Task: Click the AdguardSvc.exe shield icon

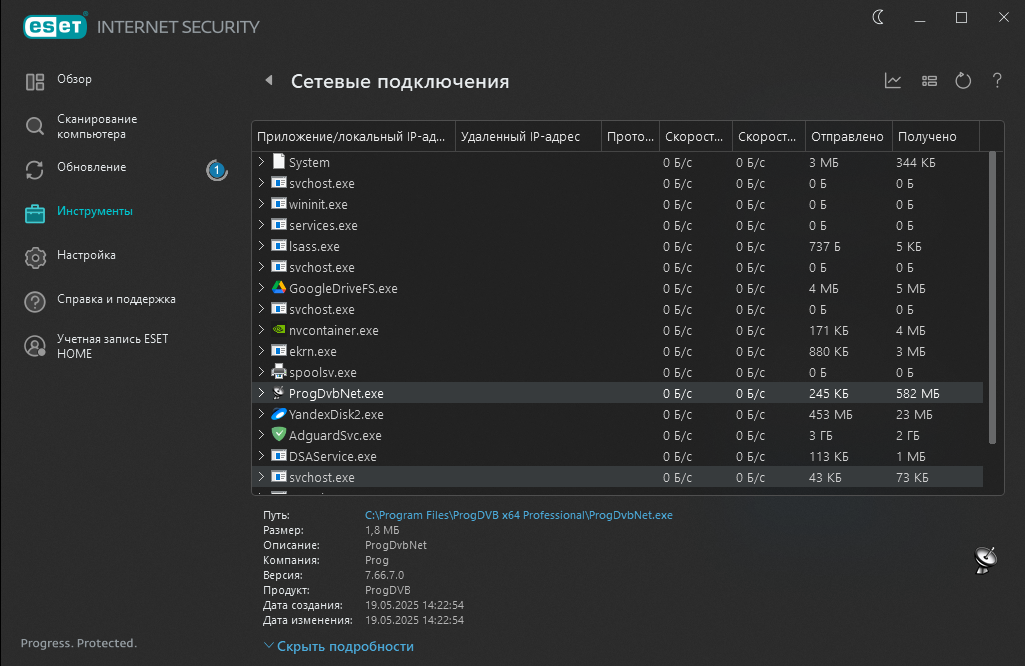Action: (x=279, y=434)
